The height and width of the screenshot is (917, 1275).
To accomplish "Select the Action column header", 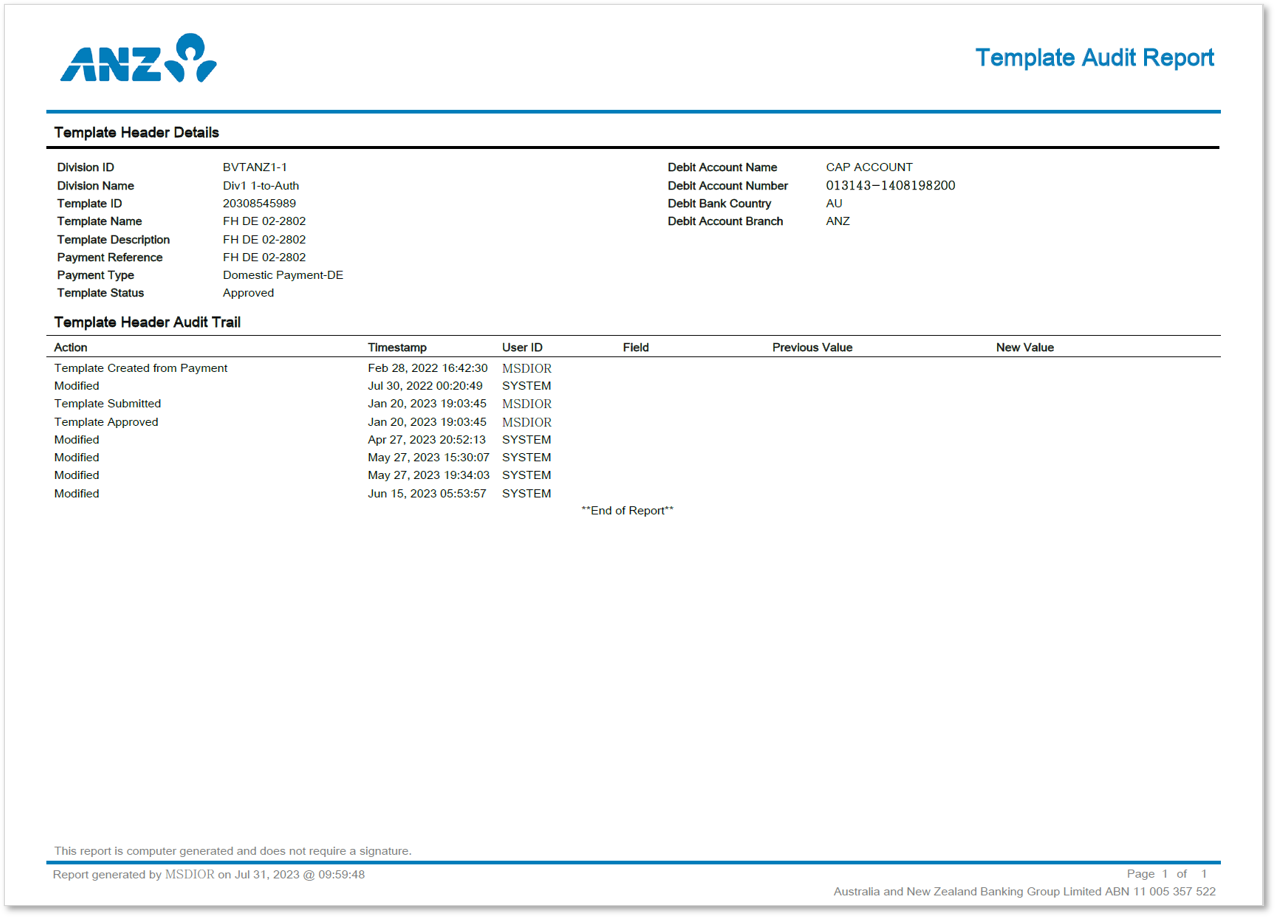I will 70,347.
